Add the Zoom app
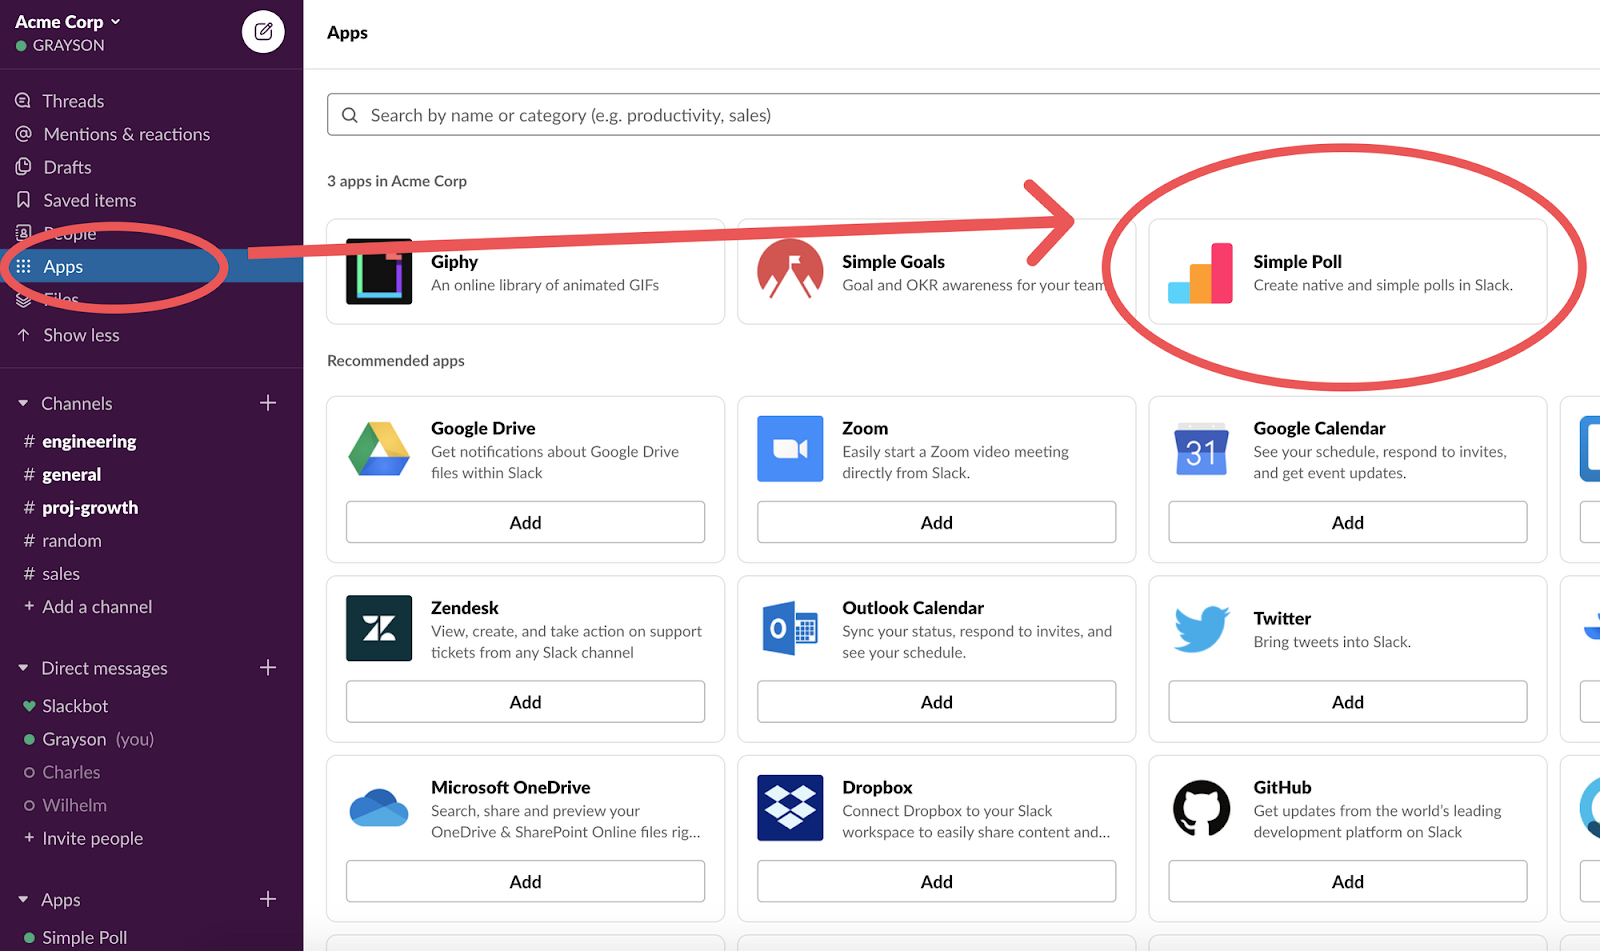1600x951 pixels. coord(936,522)
